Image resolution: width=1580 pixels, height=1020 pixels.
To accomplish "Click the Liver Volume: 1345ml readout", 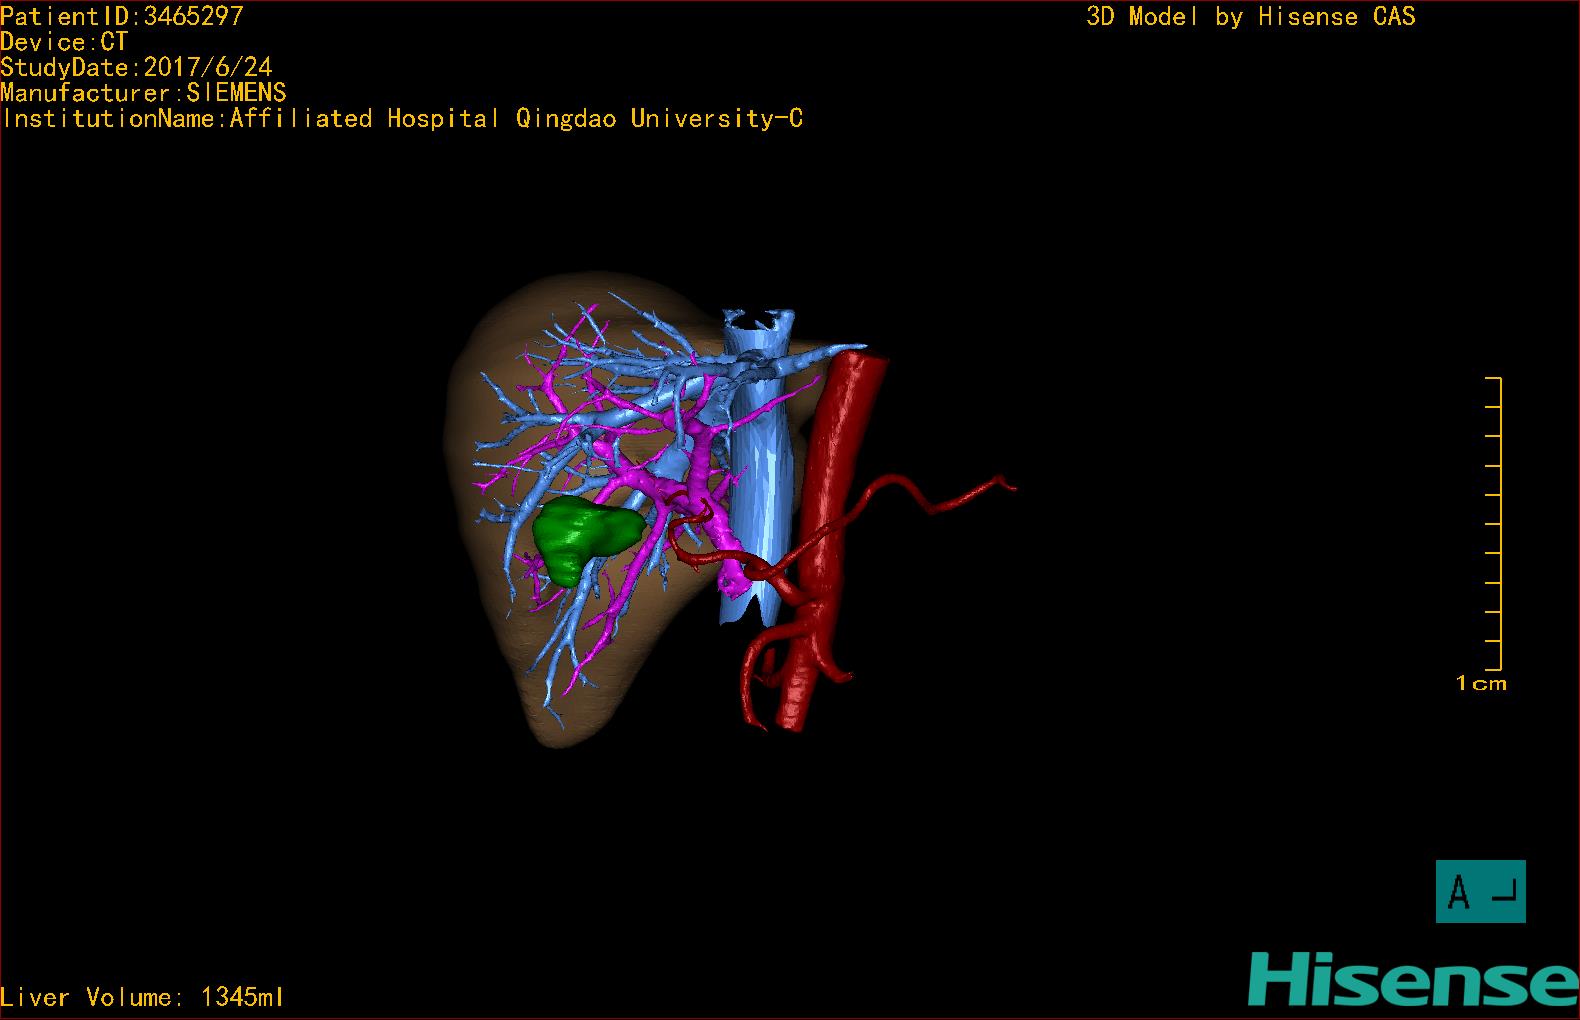I will (x=142, y=997).
